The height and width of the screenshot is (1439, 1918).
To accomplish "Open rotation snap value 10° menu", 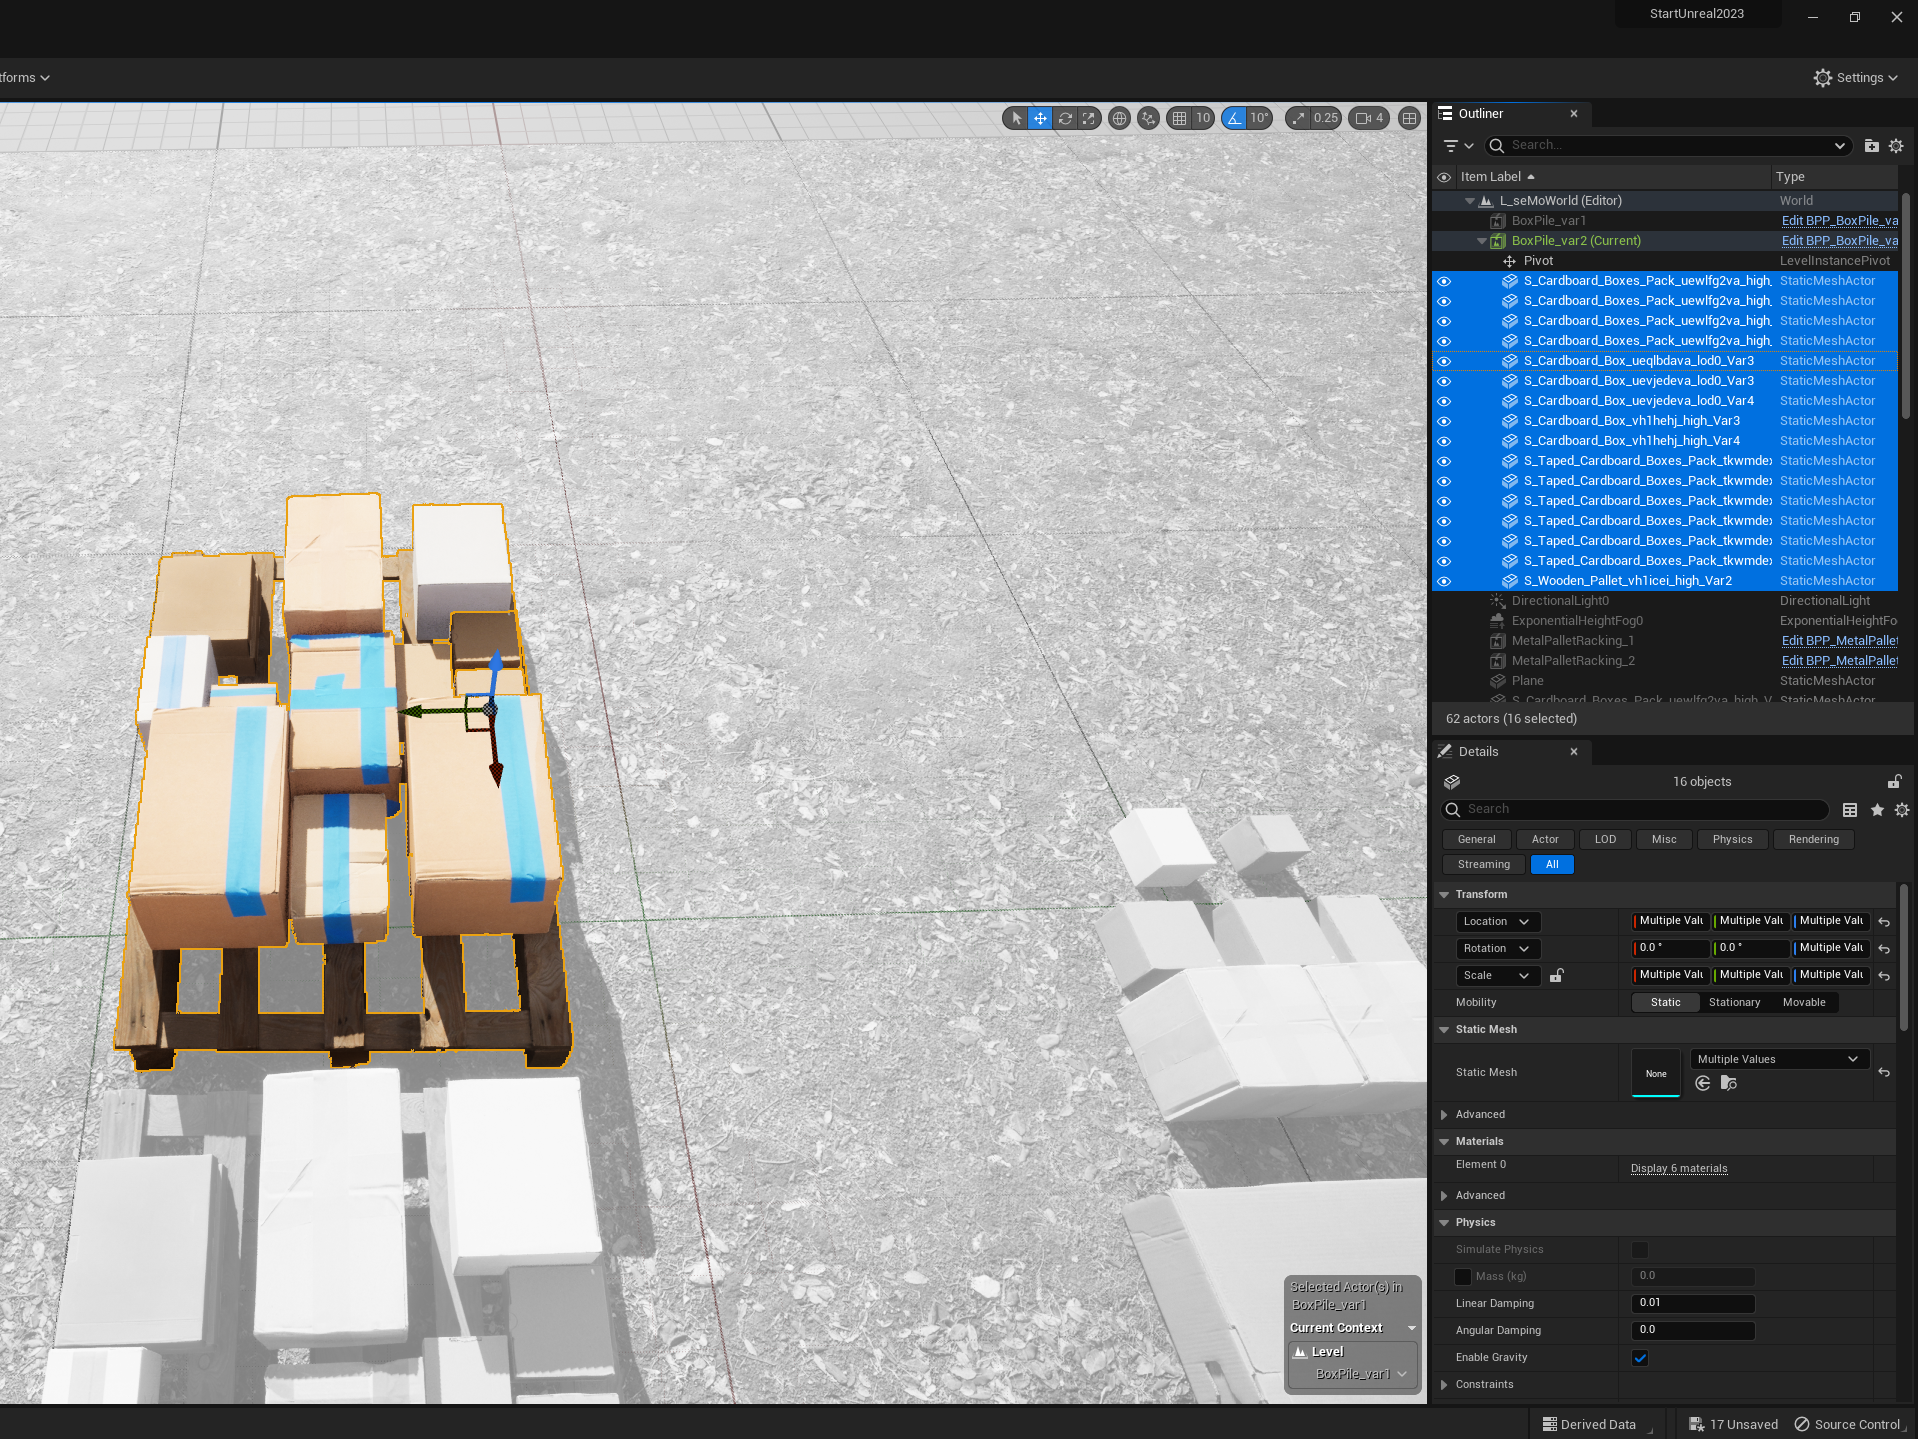I will point(1259,118).
